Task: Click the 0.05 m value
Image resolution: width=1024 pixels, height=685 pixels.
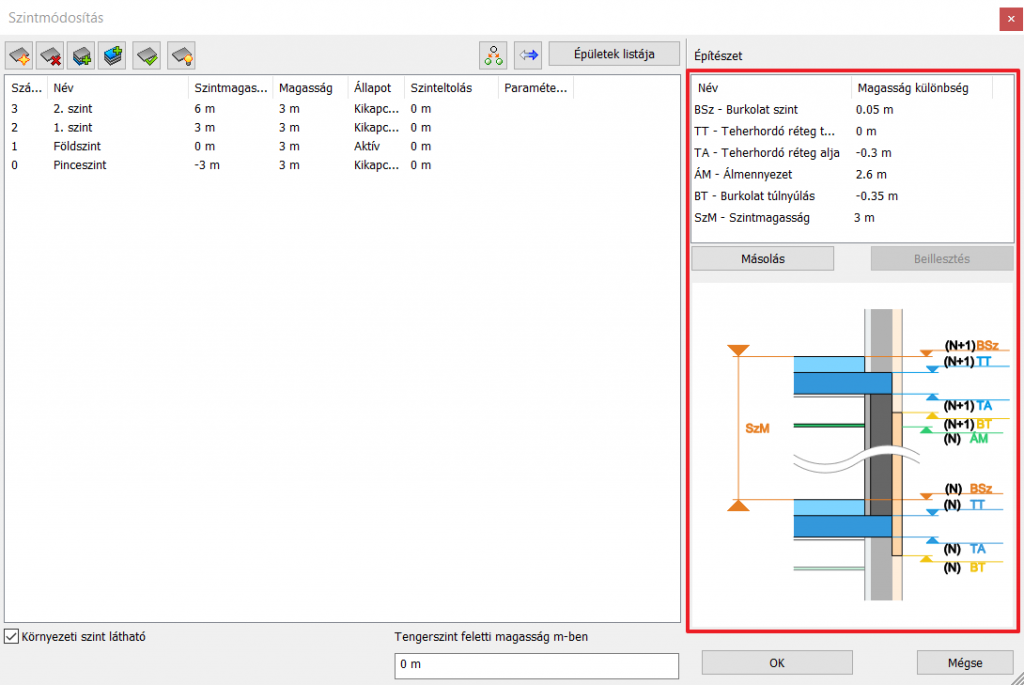Action: 874,110
